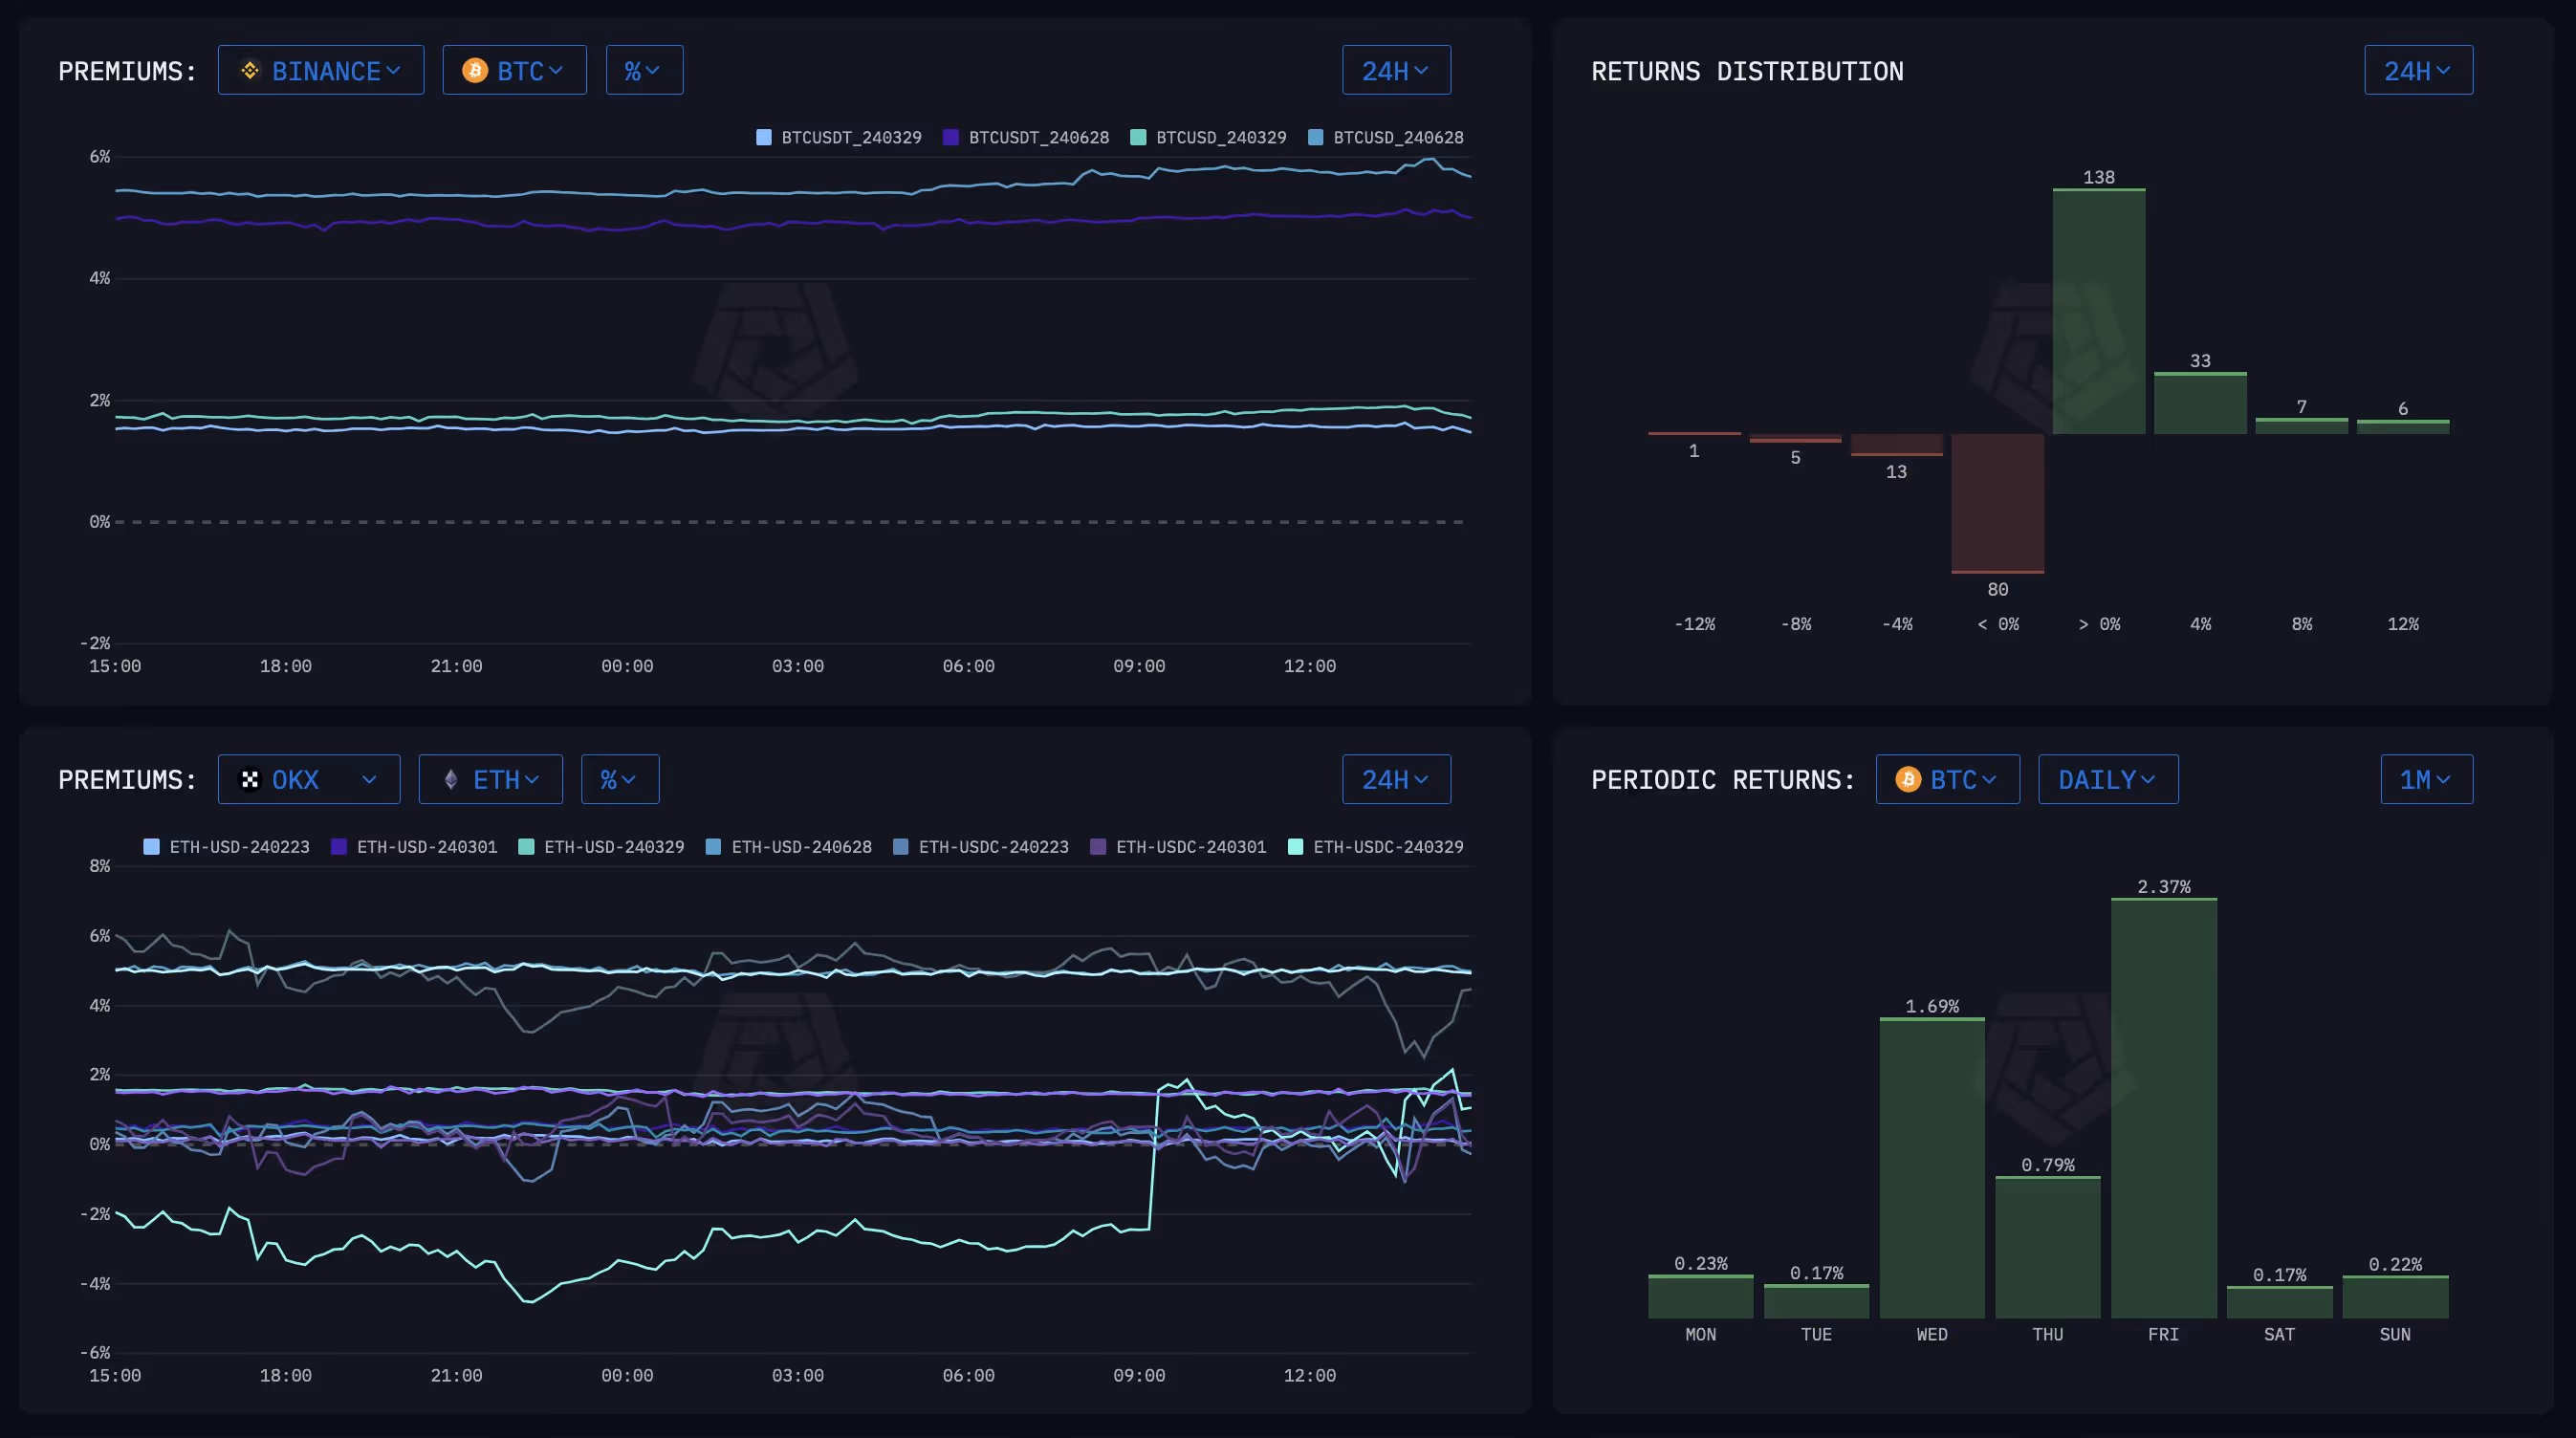Open the Returns Distribution 24H dropdown
Image resolution: width=2576 pixels, height=1438 pixels.
[x=2417, y=70]
